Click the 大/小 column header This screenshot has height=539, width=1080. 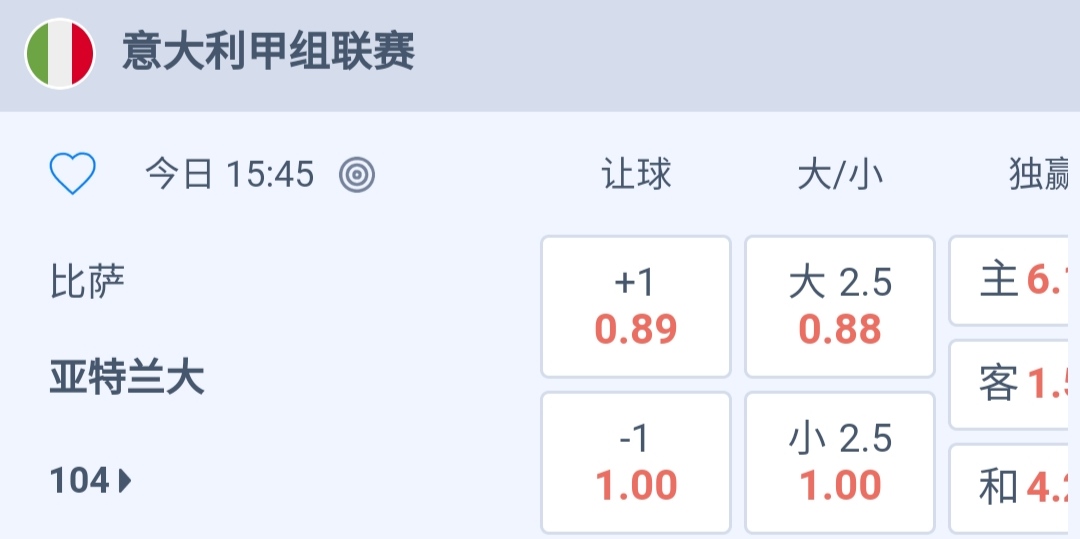(x=840, y=175)
